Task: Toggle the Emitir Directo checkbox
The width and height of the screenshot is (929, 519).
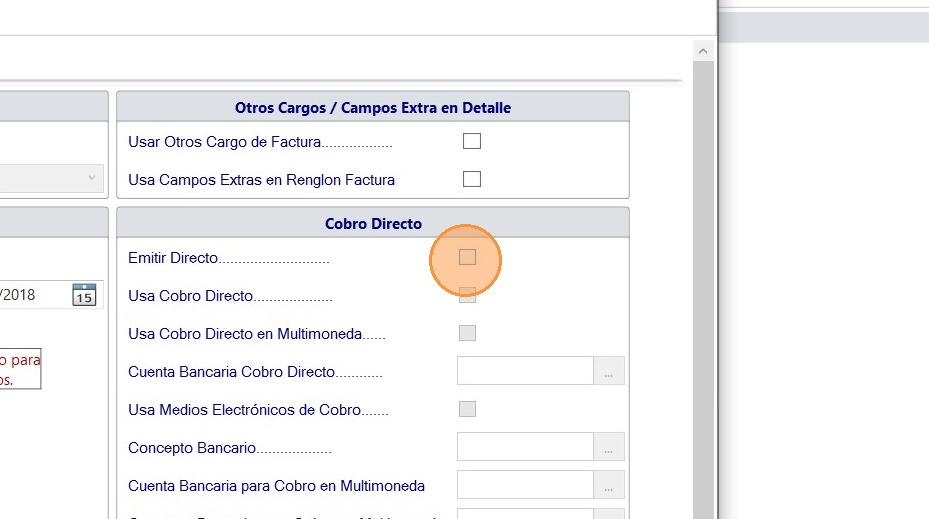Action: tap(467, 258)
